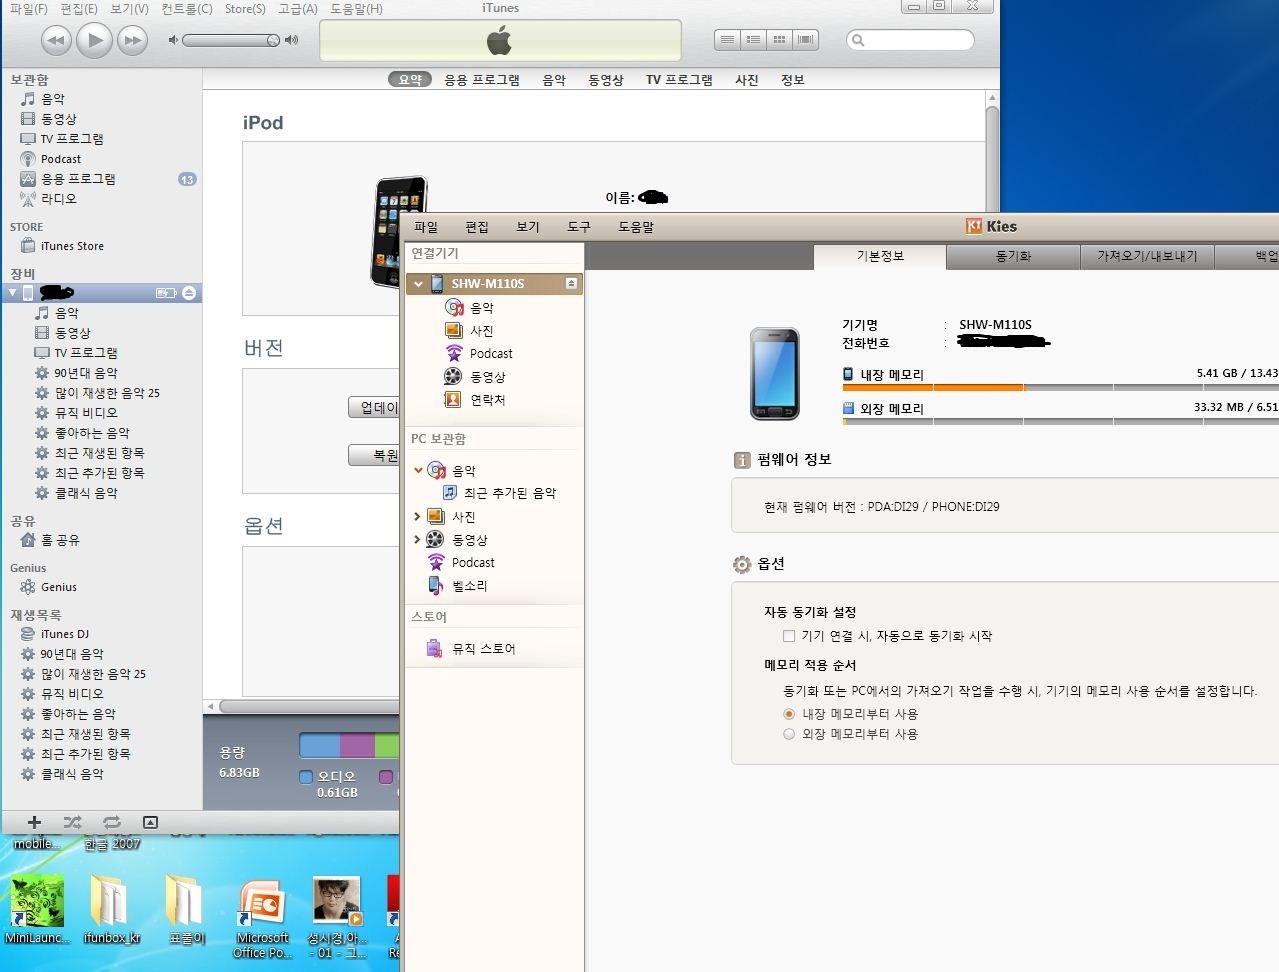The height and width of the screenshot is (972, 1279).
Task: Add a new playlist in iTunes
Action: click(34, 822)
